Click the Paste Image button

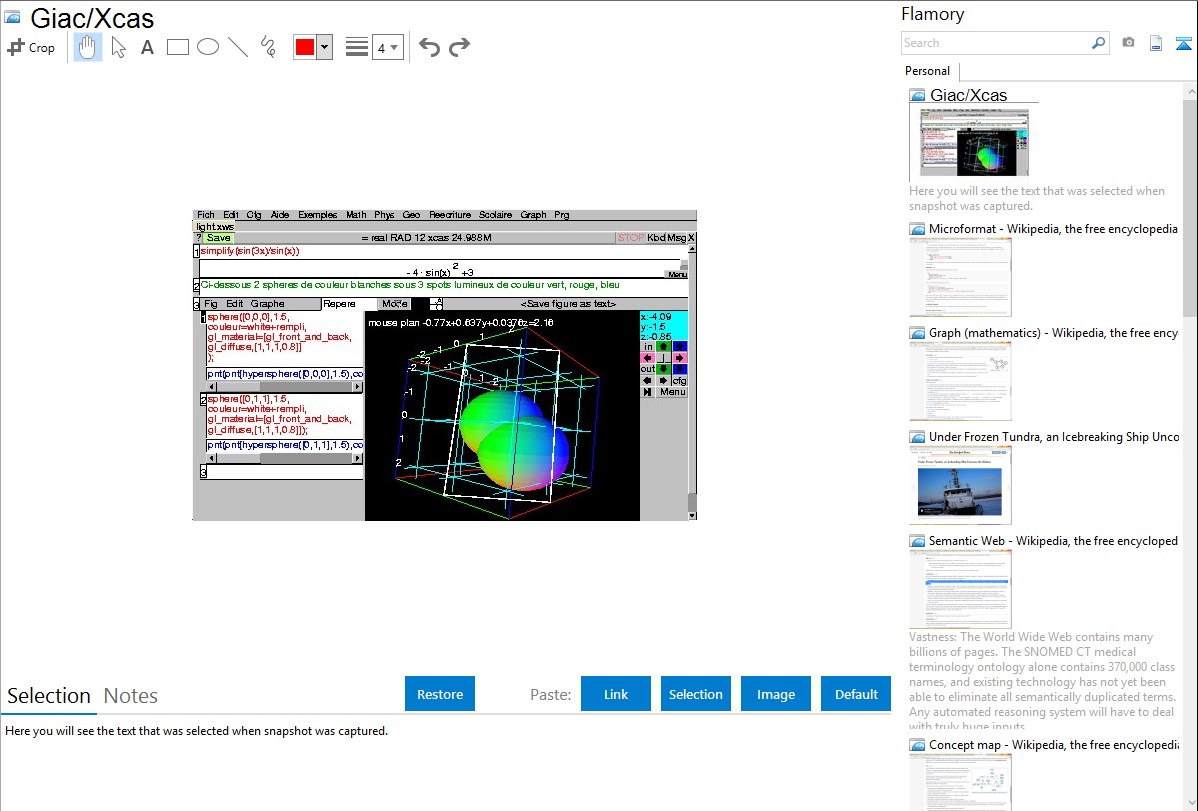(x=775, y=694)
